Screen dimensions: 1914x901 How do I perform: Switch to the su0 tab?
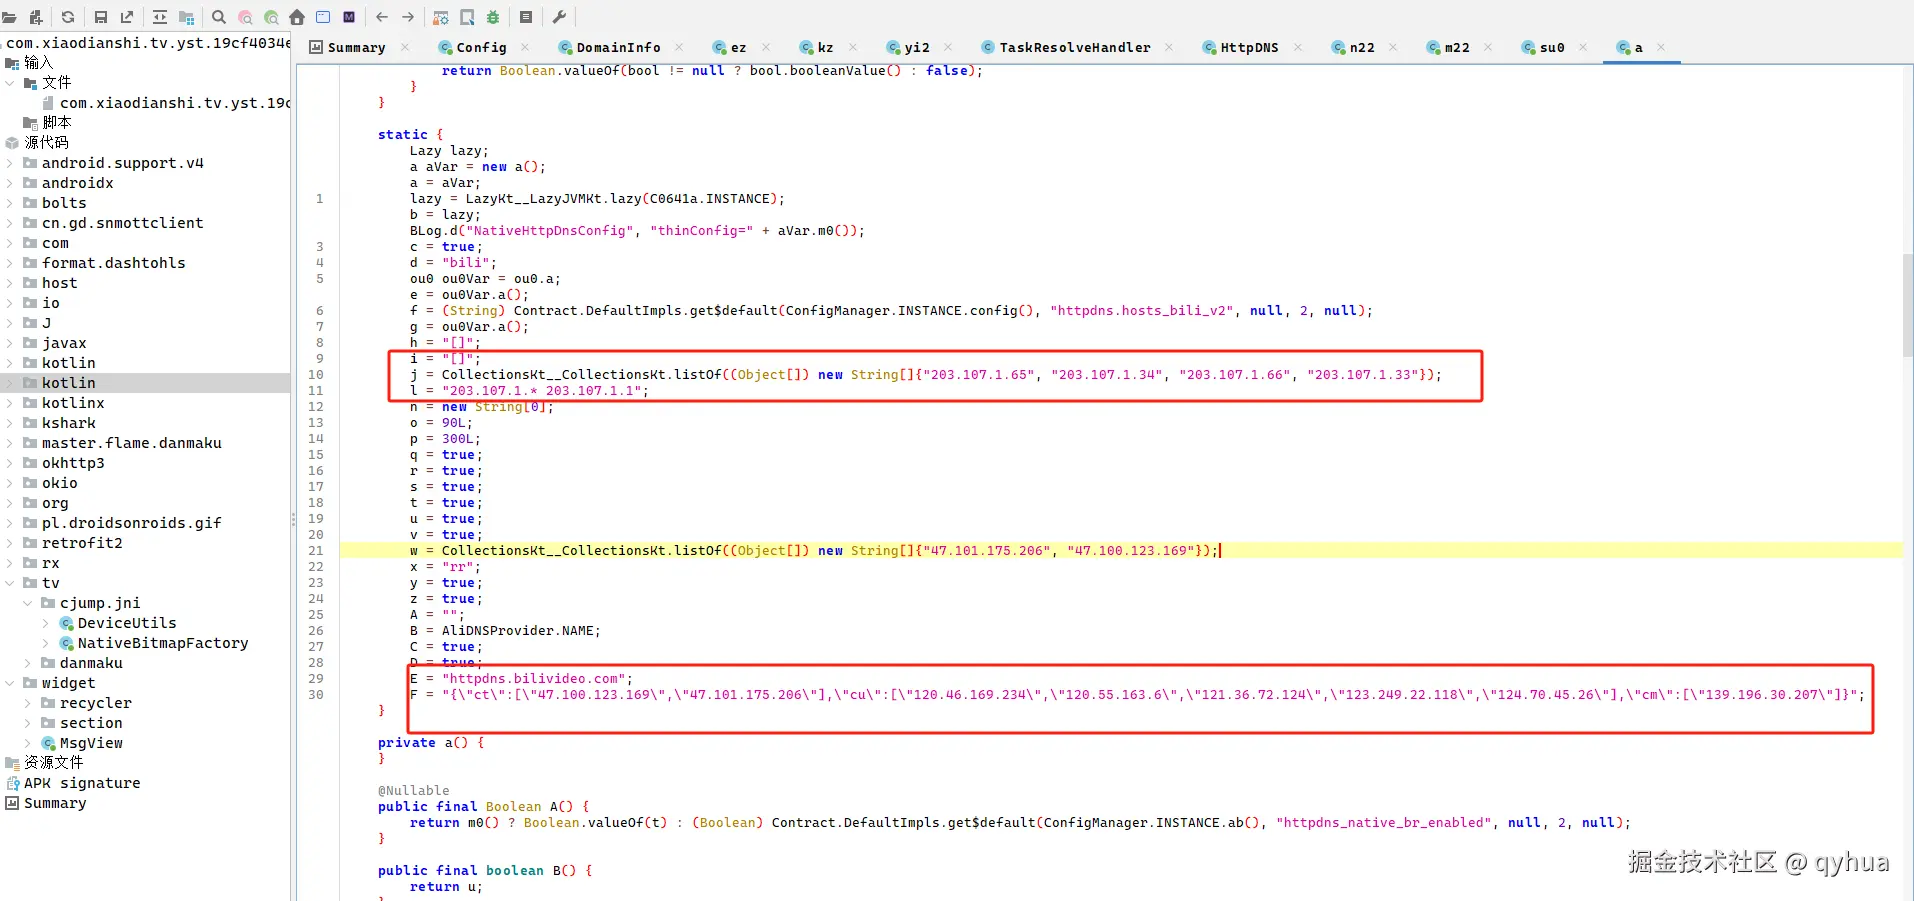[x=1543, y=47]
